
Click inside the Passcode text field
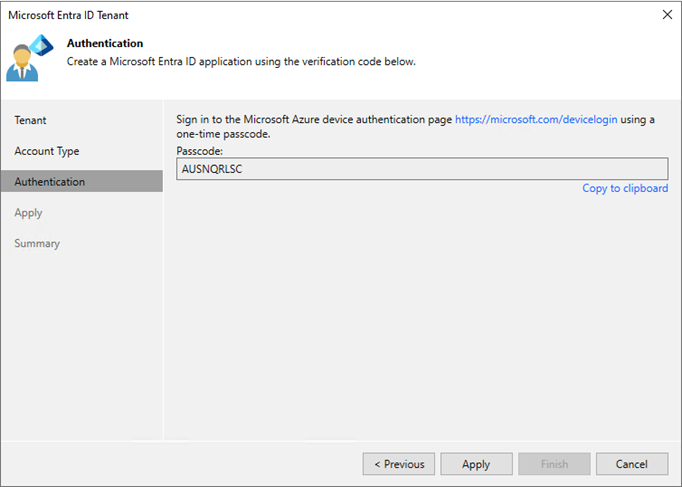tap(422, 169)
